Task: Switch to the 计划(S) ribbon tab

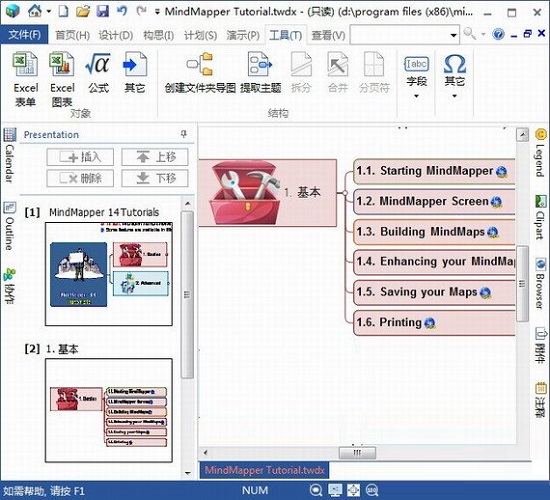Action: (x=201, y=35)
